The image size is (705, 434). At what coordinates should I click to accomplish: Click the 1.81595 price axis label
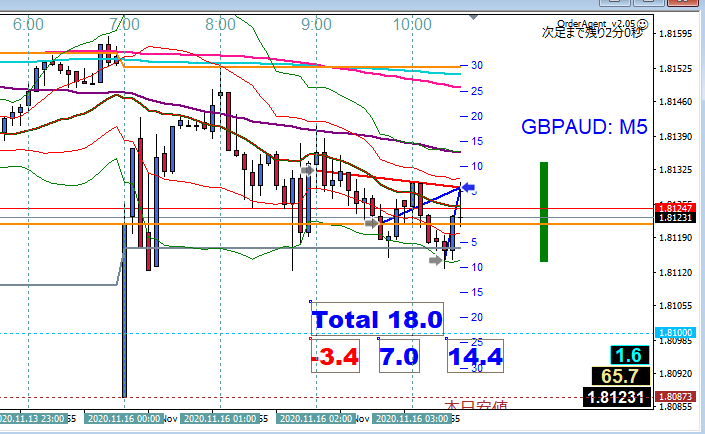pyautogui.click(x=675, y=34)
